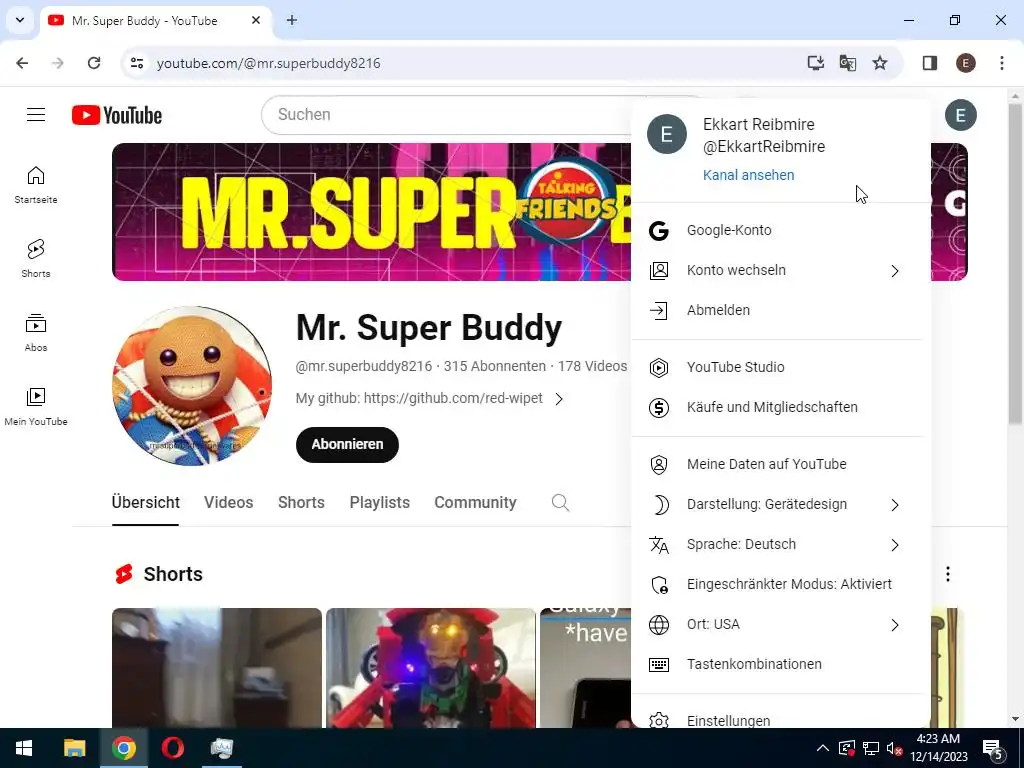
Task: Click page vertical scrollbar
Action: 1015,263
